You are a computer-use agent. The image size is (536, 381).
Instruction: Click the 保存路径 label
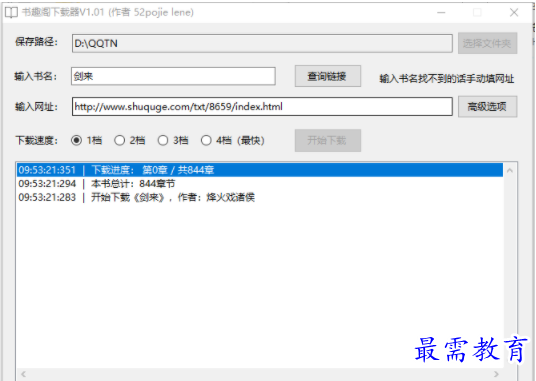(x=37, y=42)
